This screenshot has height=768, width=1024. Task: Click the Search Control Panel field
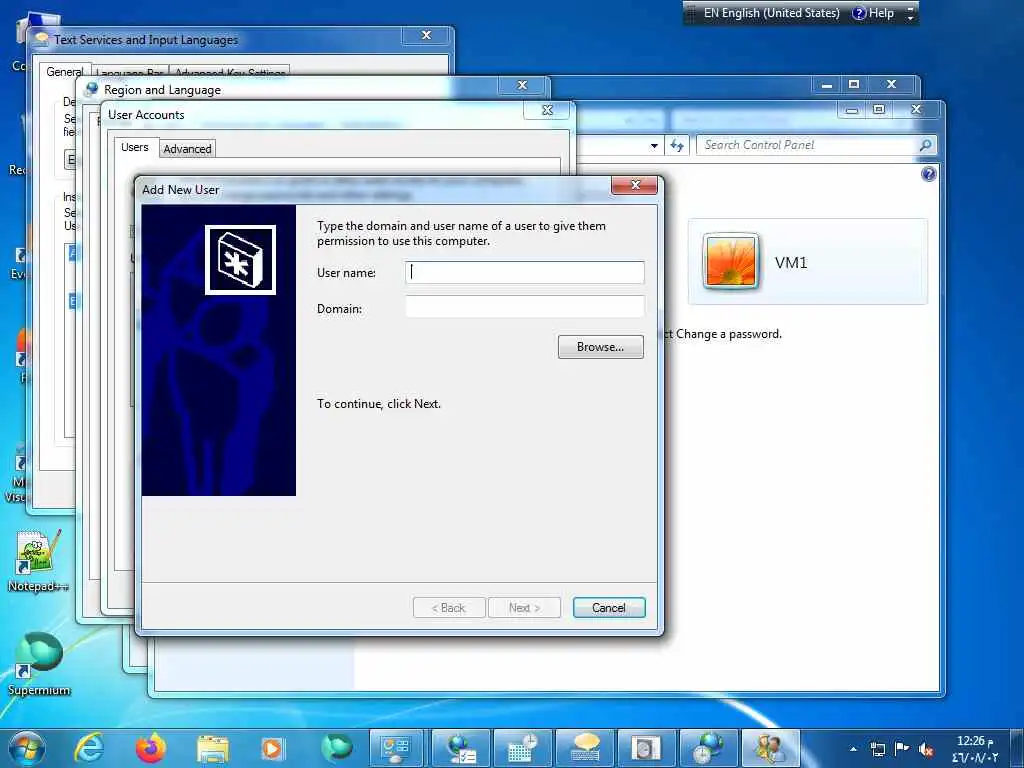point(807,145)
